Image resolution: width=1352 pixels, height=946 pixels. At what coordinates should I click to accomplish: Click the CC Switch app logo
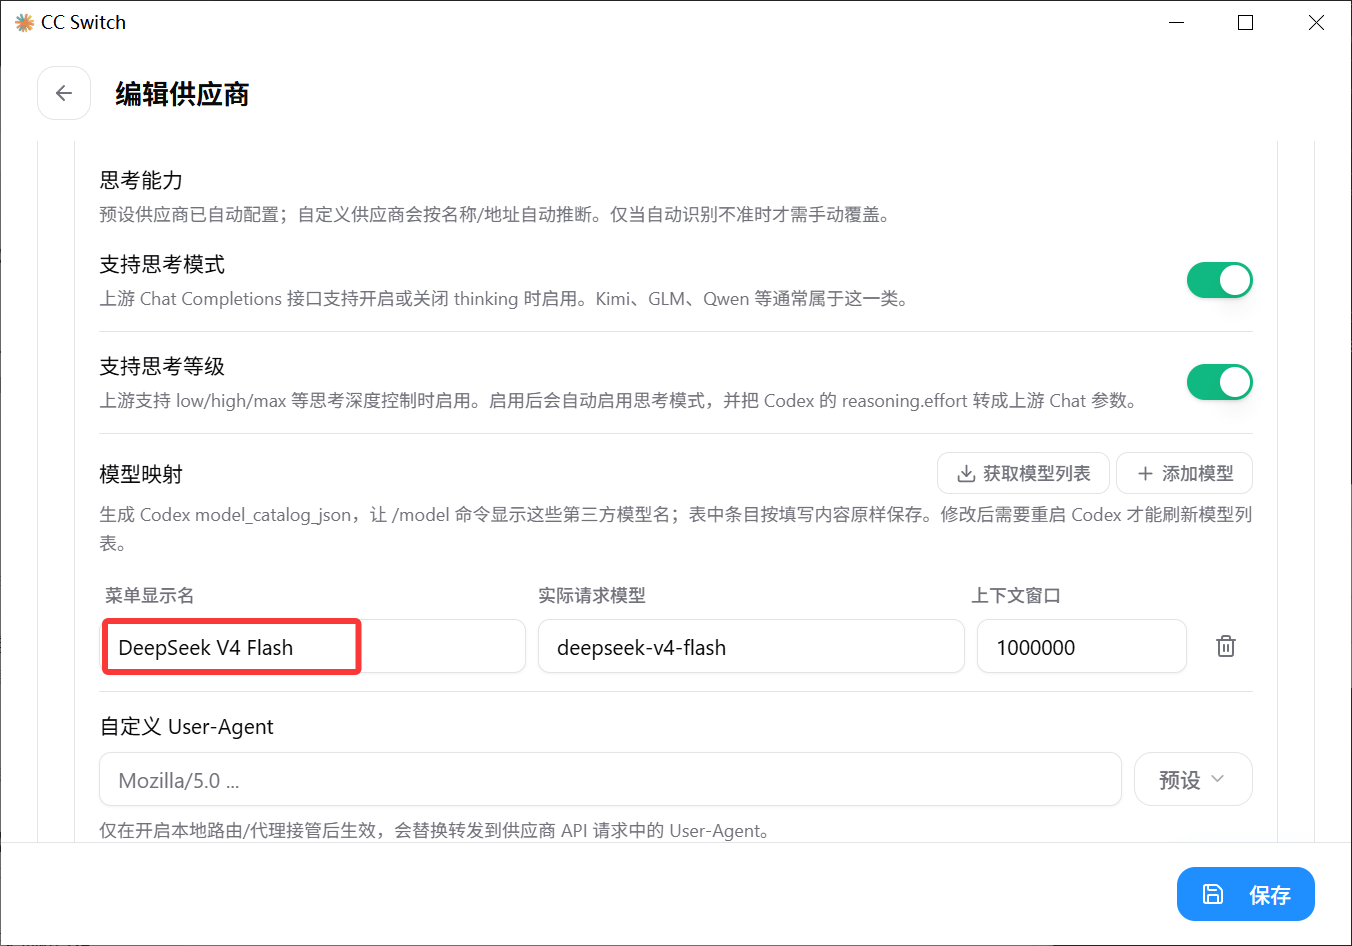(24, 22)
